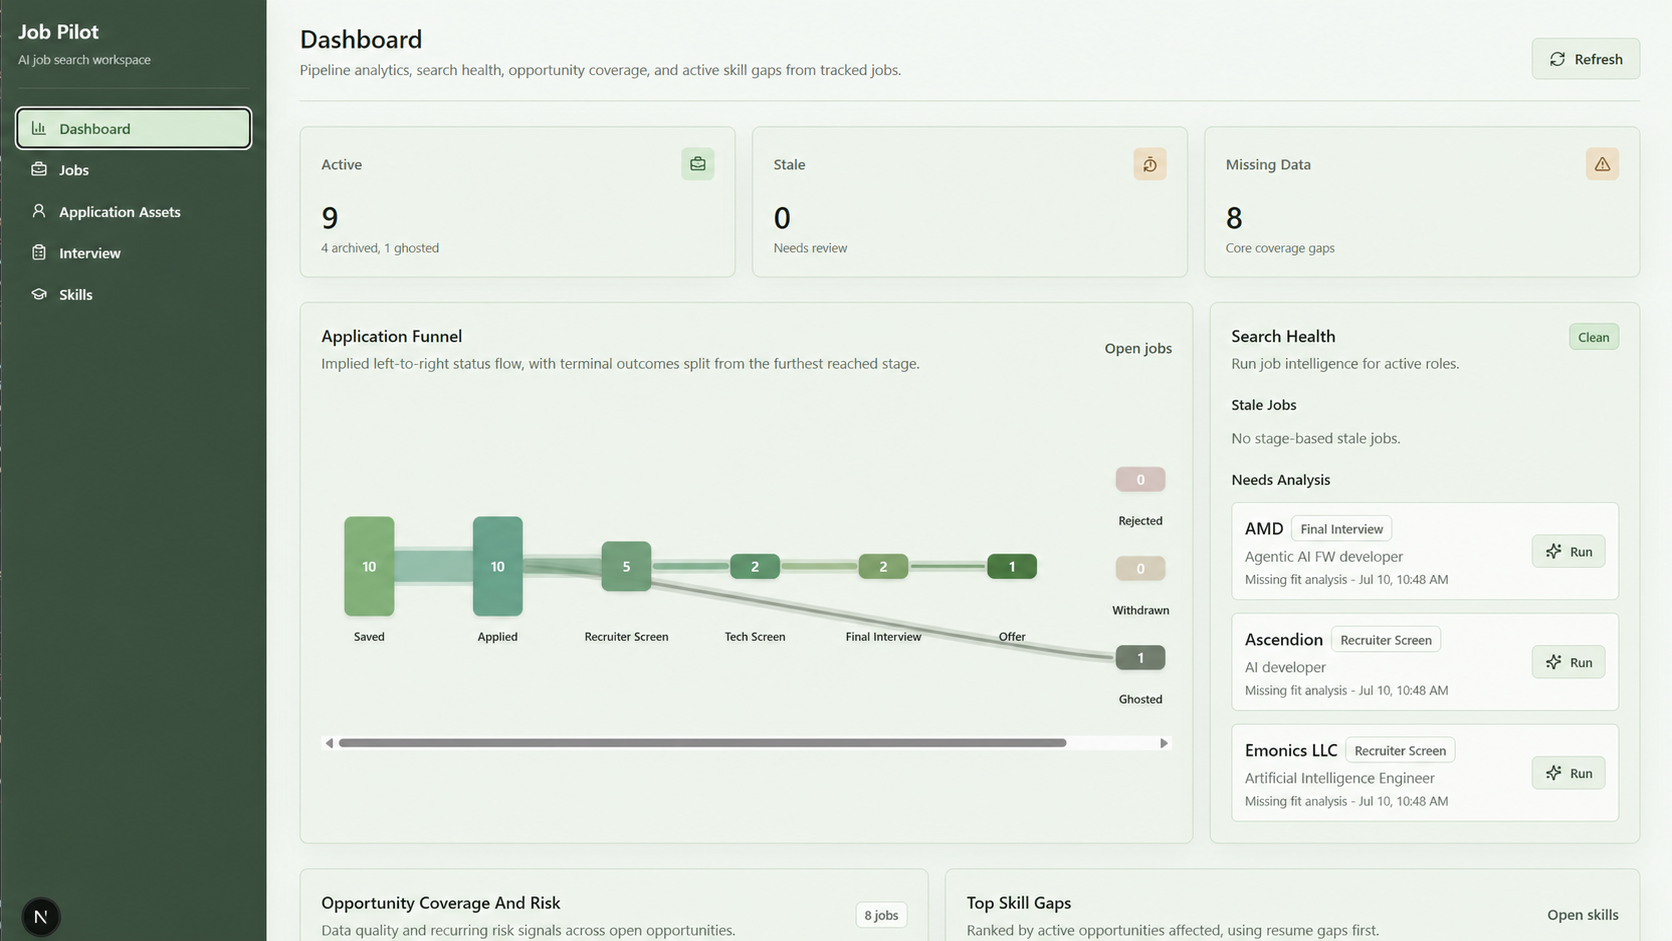Viewport: 1672px width, 941px height.
Task: Click the text '4 archived, 1 ghosted'
Action: click(380, 248)
